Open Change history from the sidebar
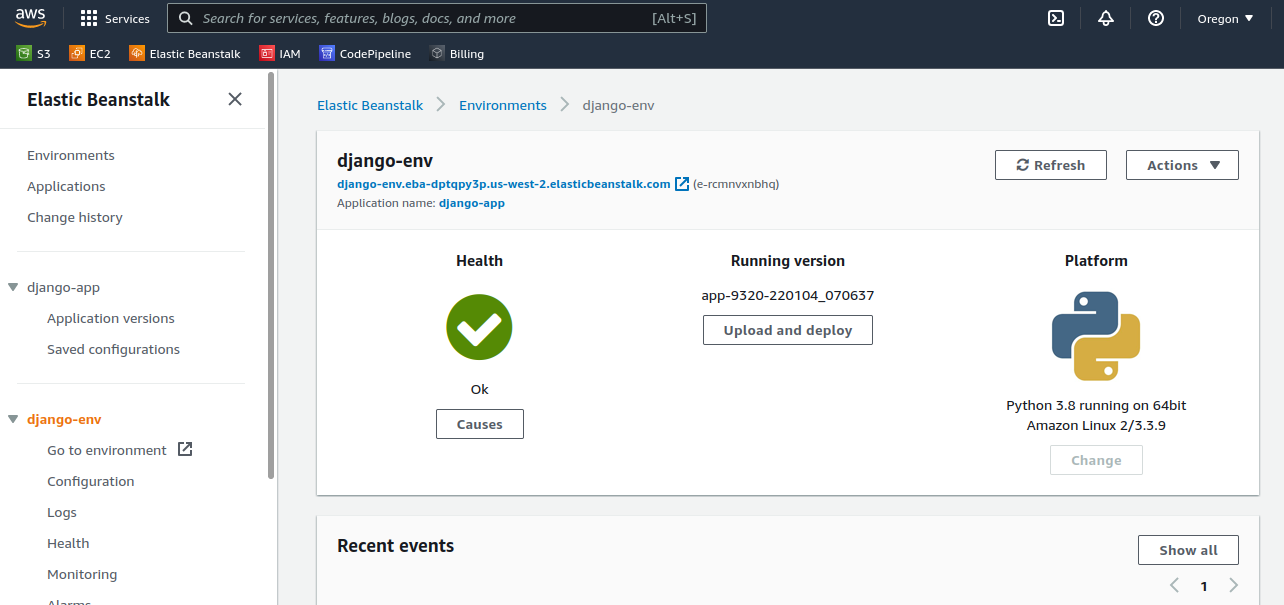The height and width of the screenshot is (605, 1284). pos(75,217)
